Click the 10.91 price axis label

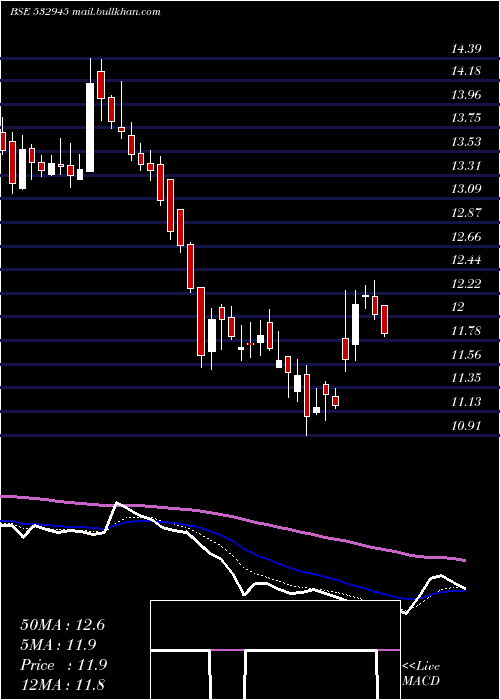tap(466, 426)
